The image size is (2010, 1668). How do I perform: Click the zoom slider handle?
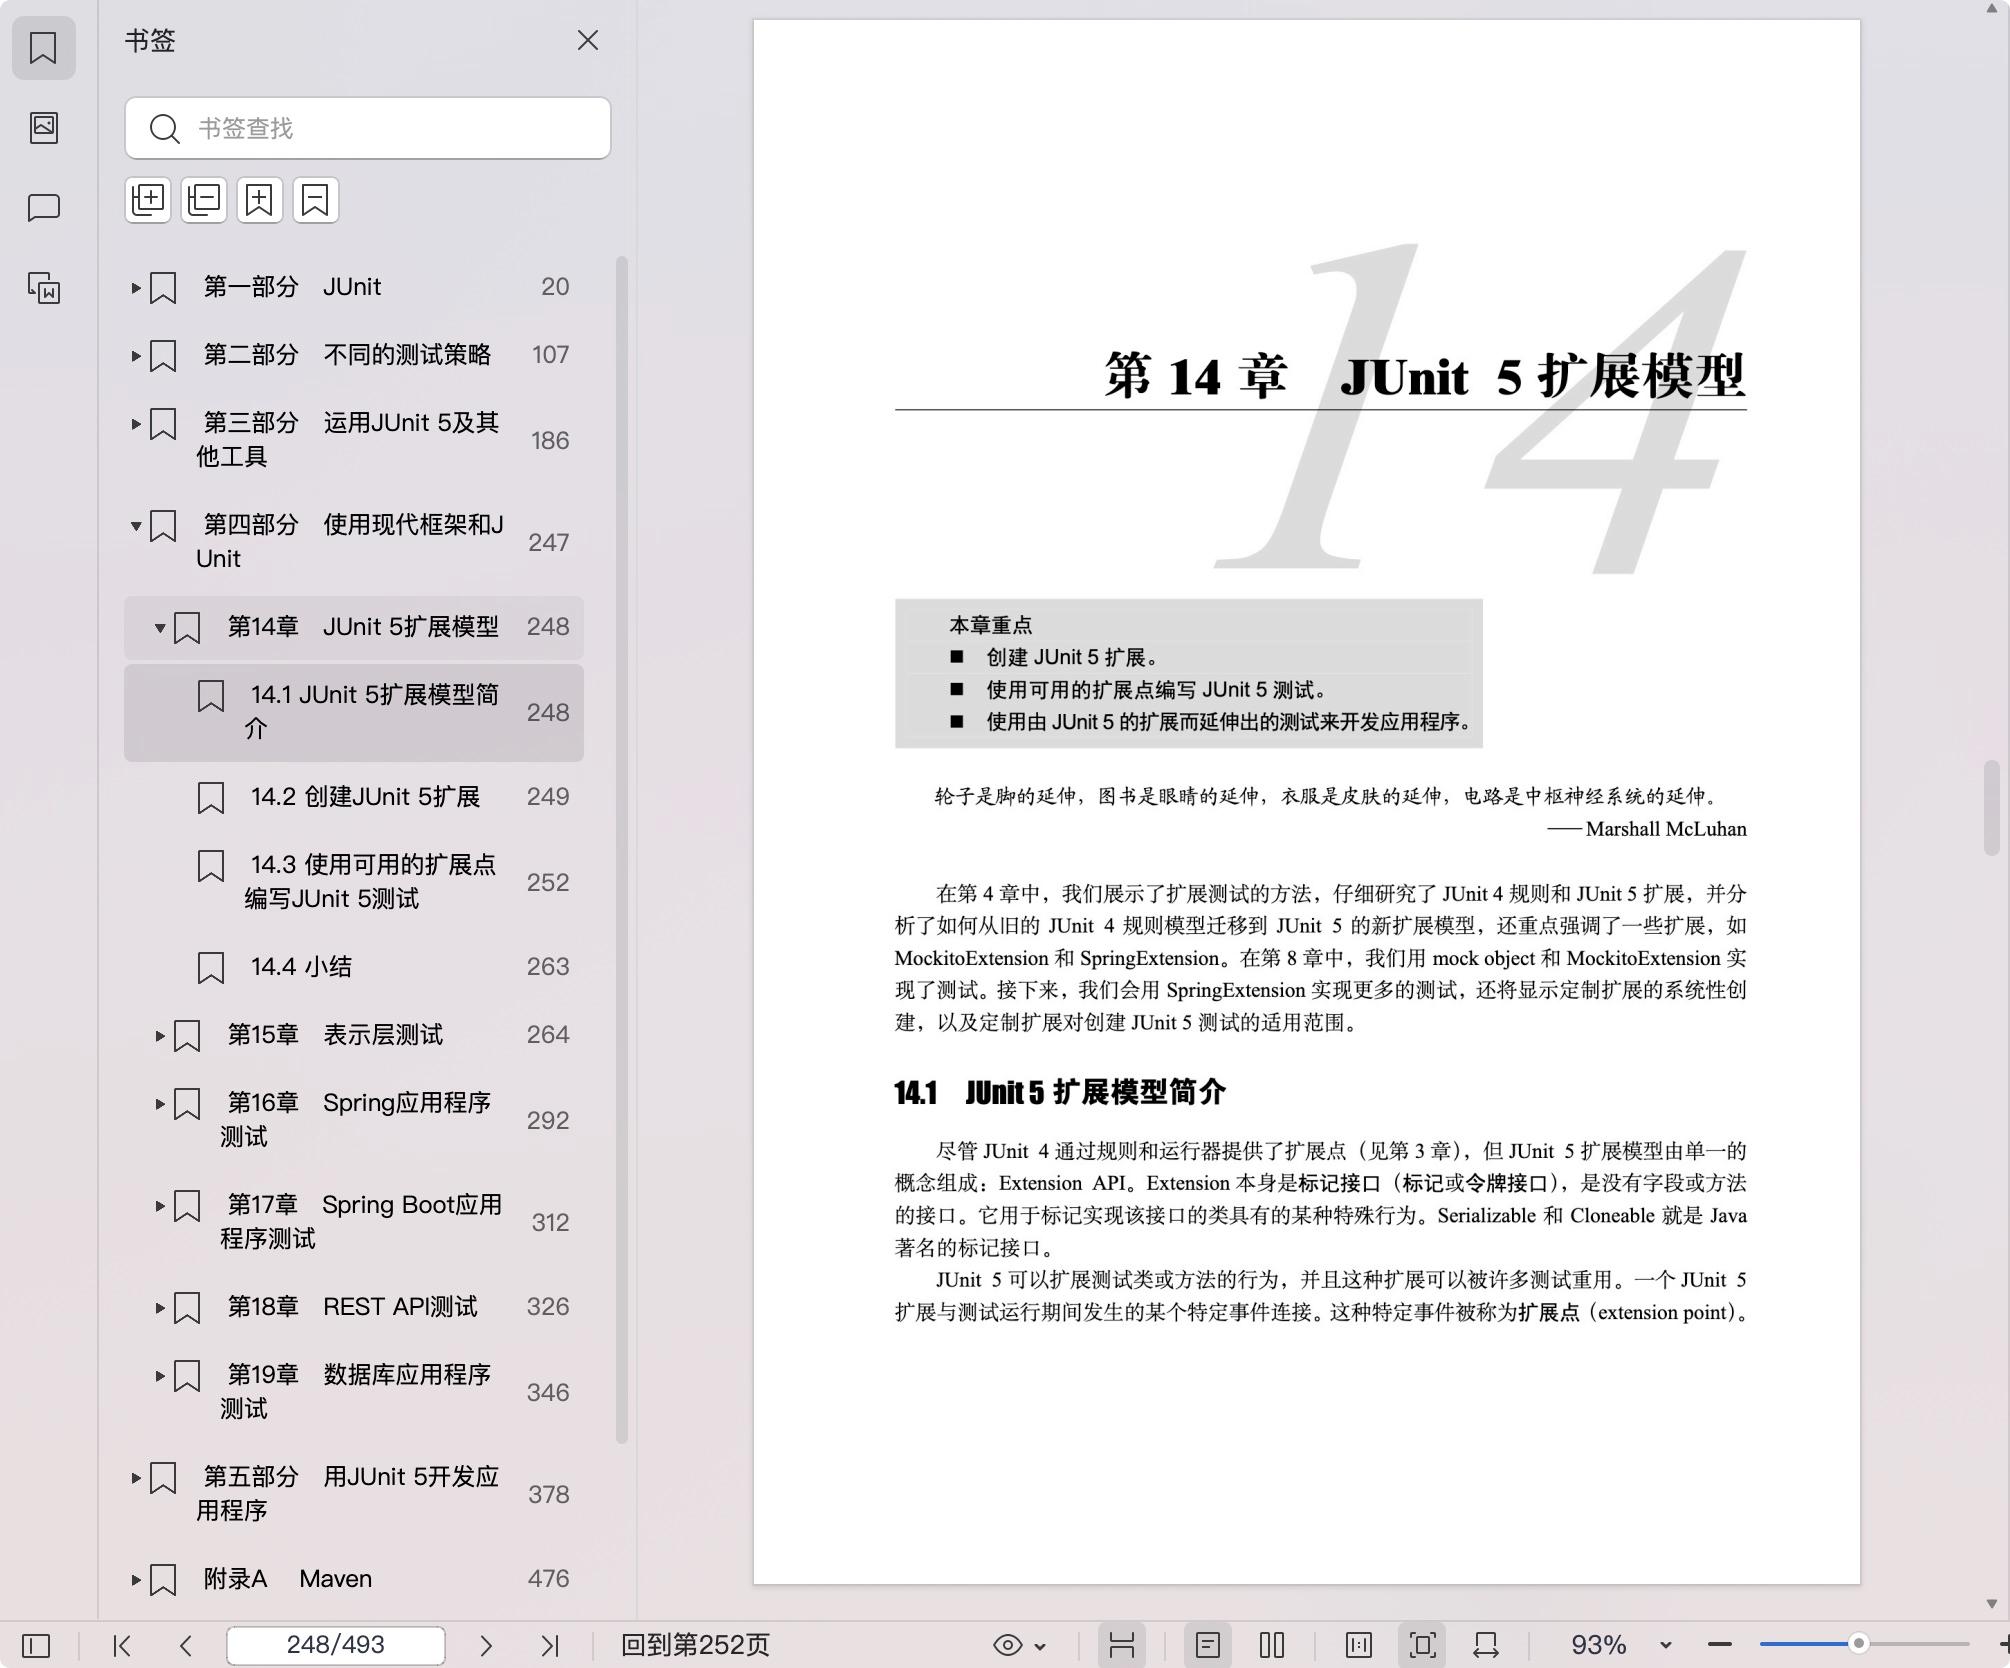click(x=1859, y=1644)
